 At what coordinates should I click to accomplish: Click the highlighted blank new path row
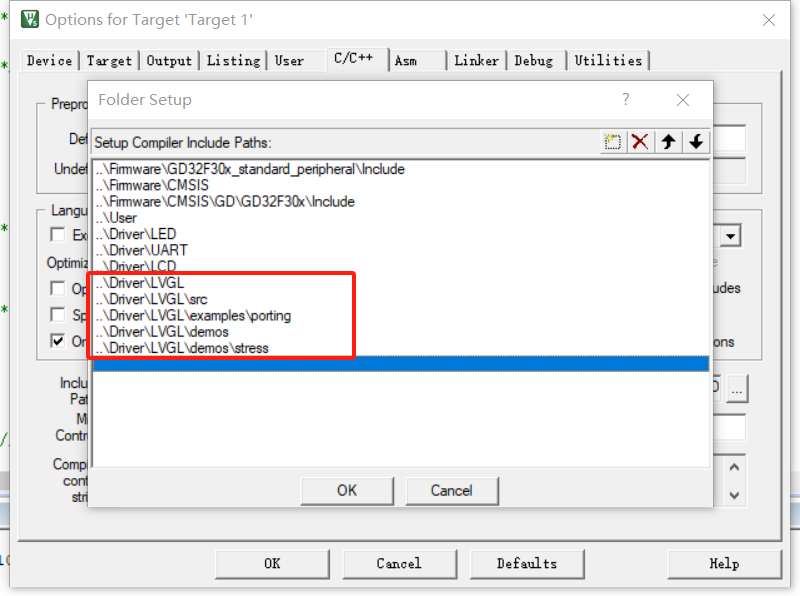tap(401, 364)
